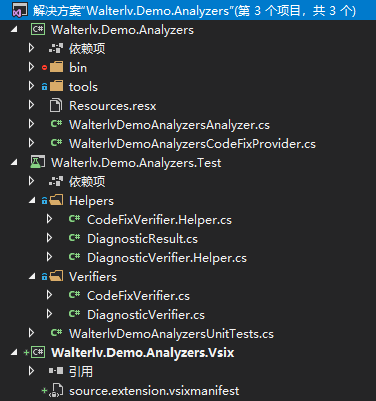376x401 pixels.
Task: Expand CodeFixVerifier.cs node
Action: pos(49,295)
